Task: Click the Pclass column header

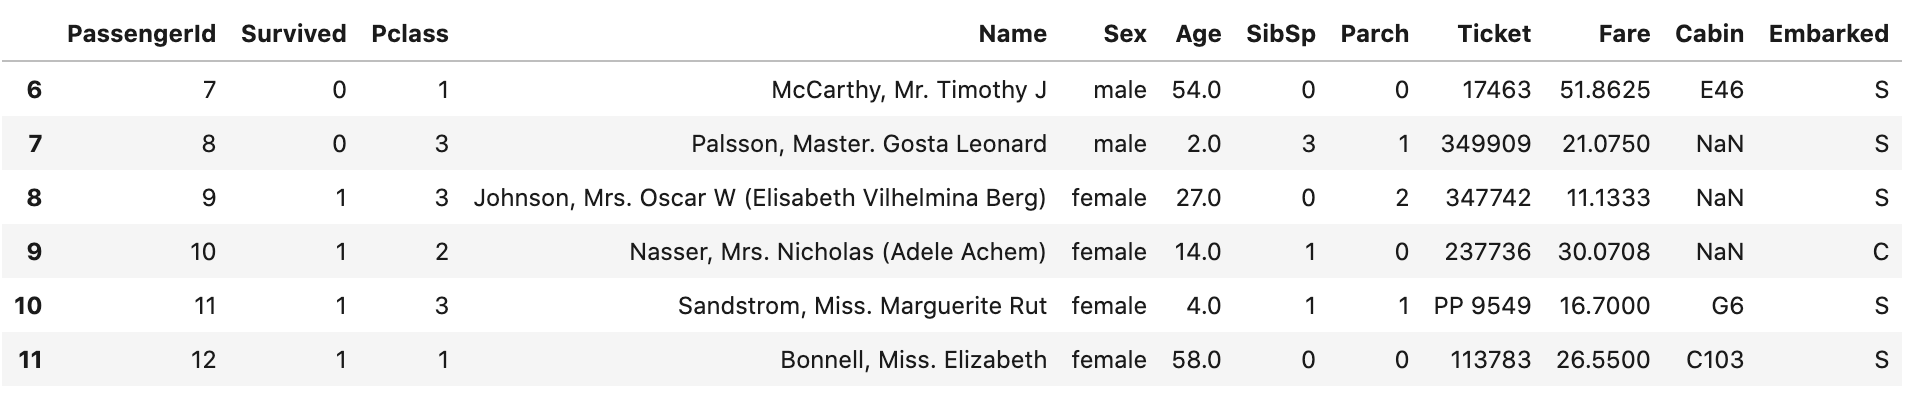Action: click(x=410, y=34)
